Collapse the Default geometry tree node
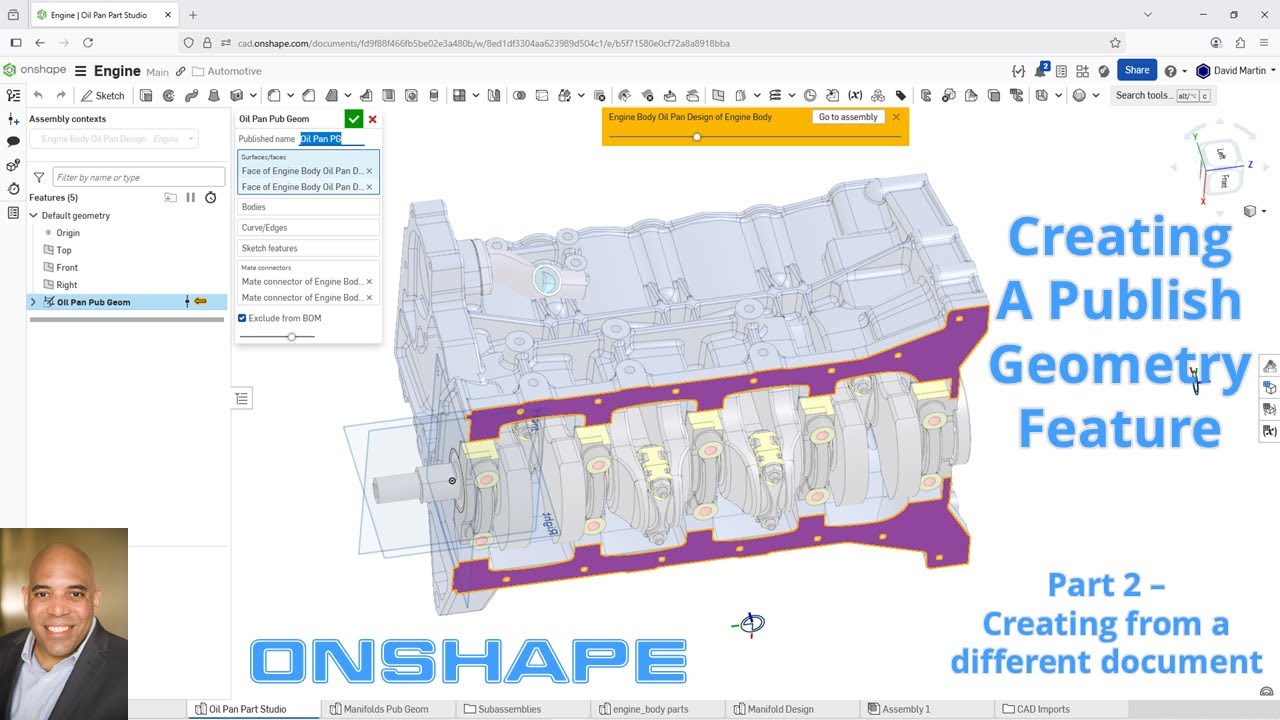Screen dimensions: 1280x720 pyautogui.click(x=34, y=216)
